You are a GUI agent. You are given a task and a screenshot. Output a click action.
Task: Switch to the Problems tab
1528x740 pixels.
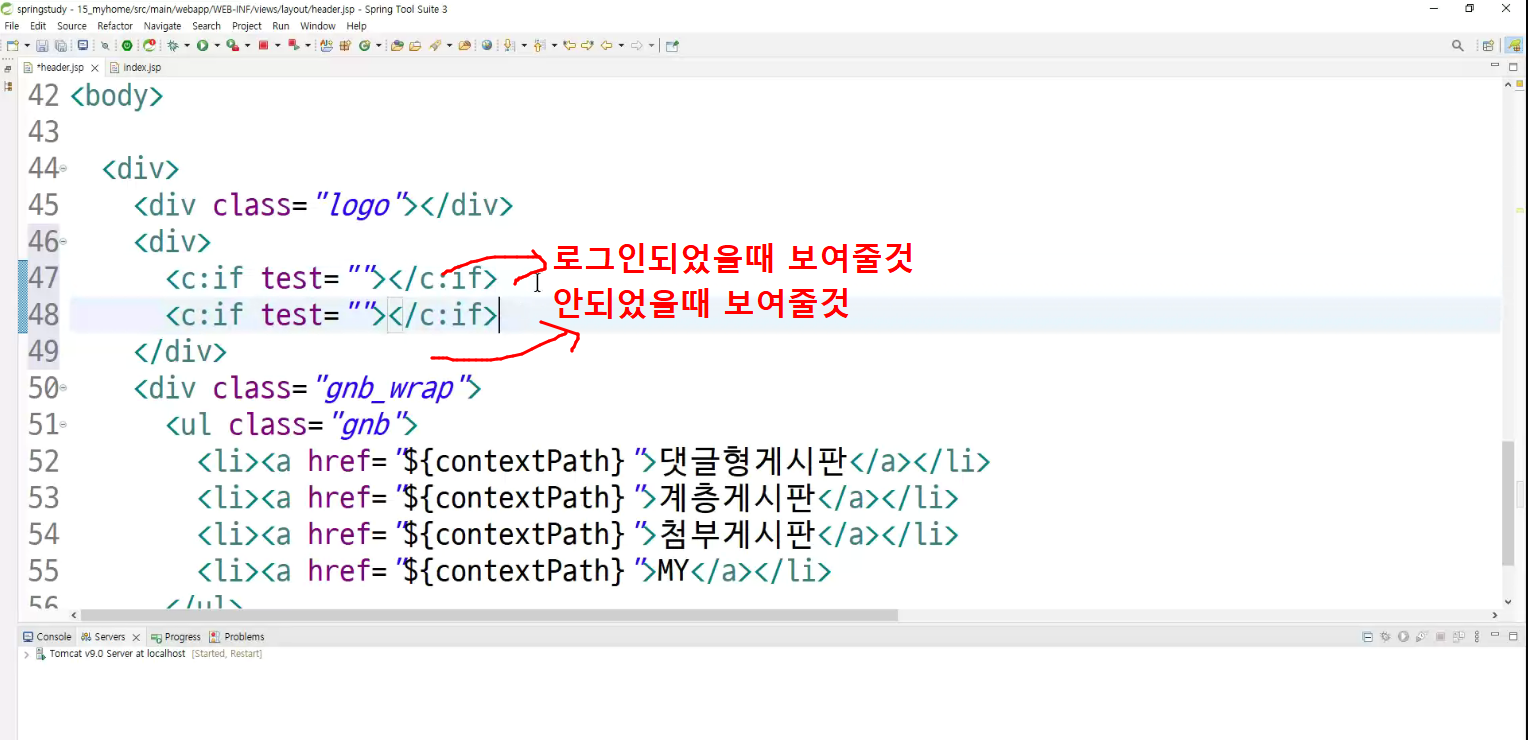pyautogui.click(x=237, y=637)
